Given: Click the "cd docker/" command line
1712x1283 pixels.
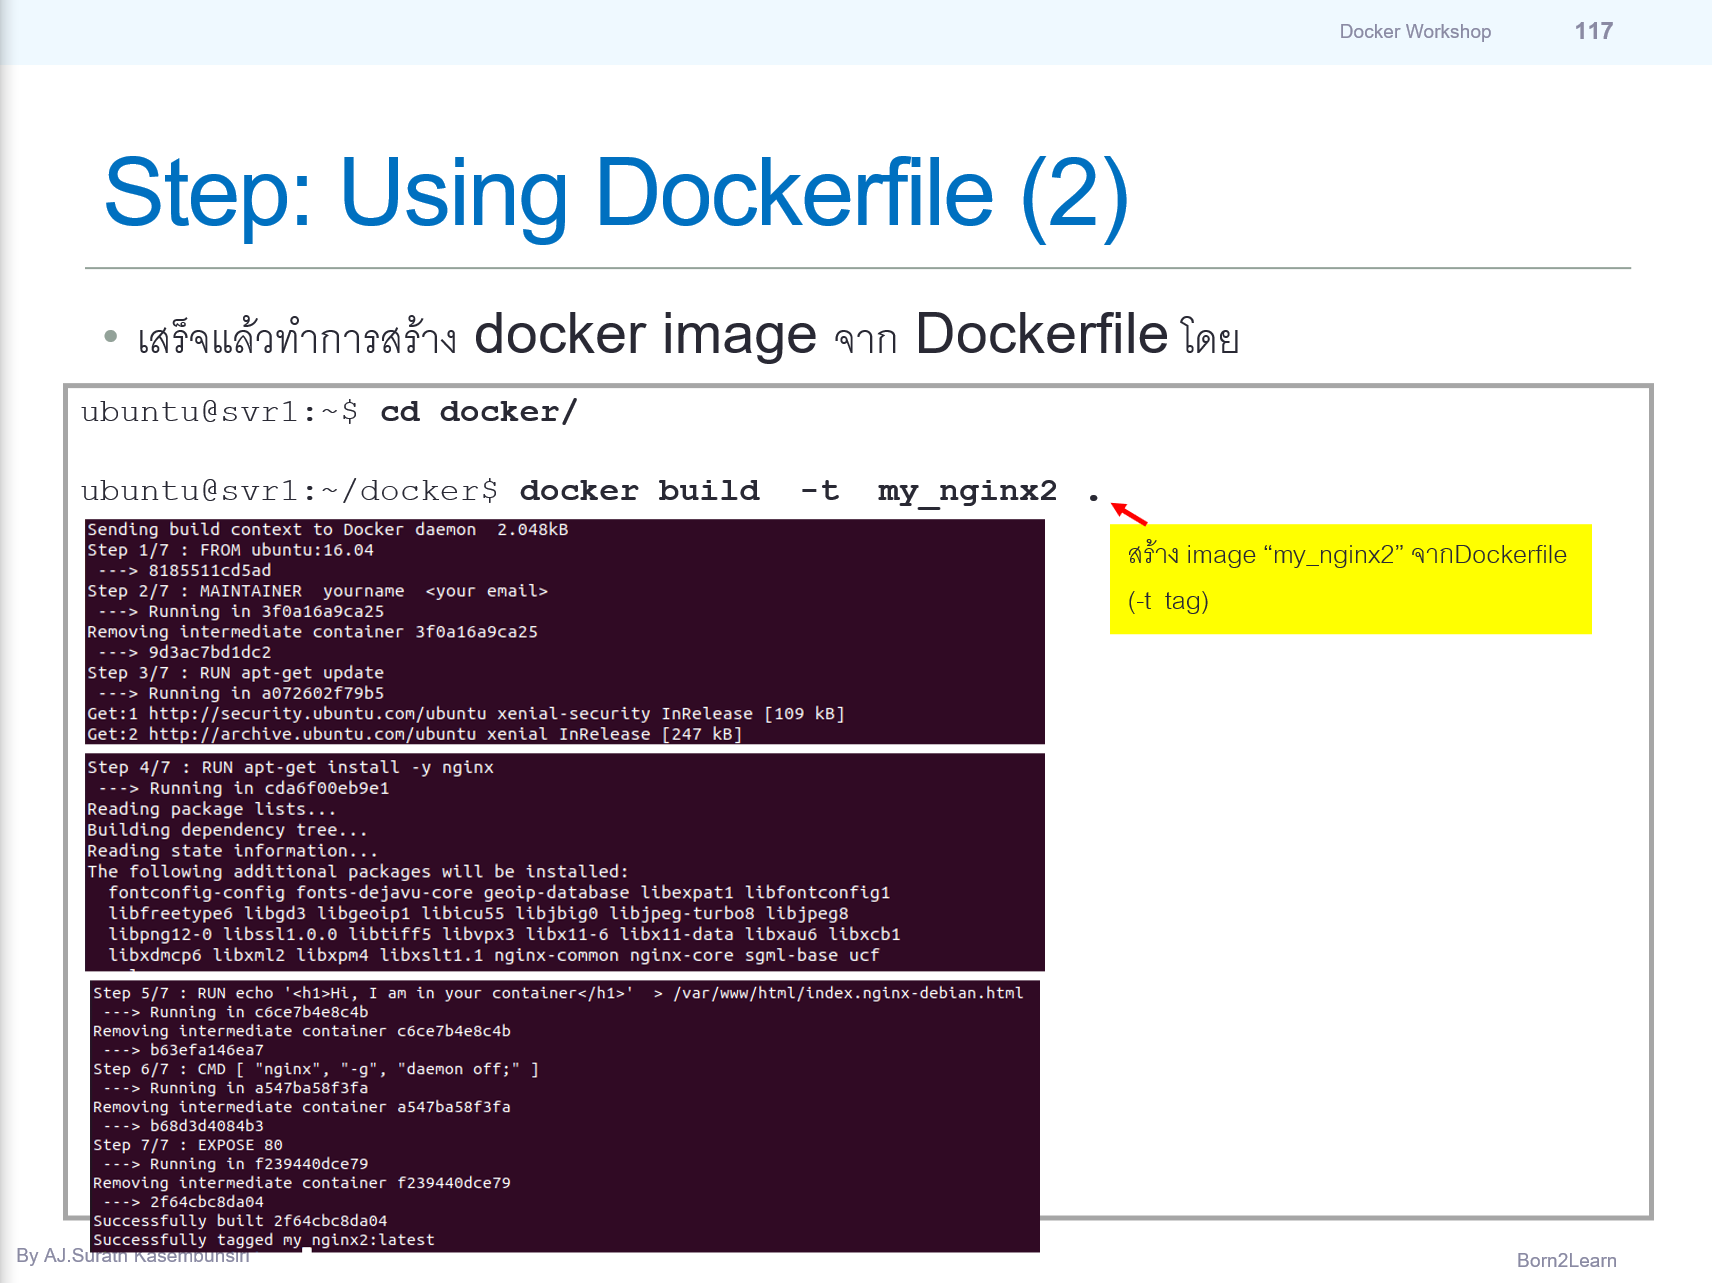Looking at the screenshot, I should tap(480, 410).
